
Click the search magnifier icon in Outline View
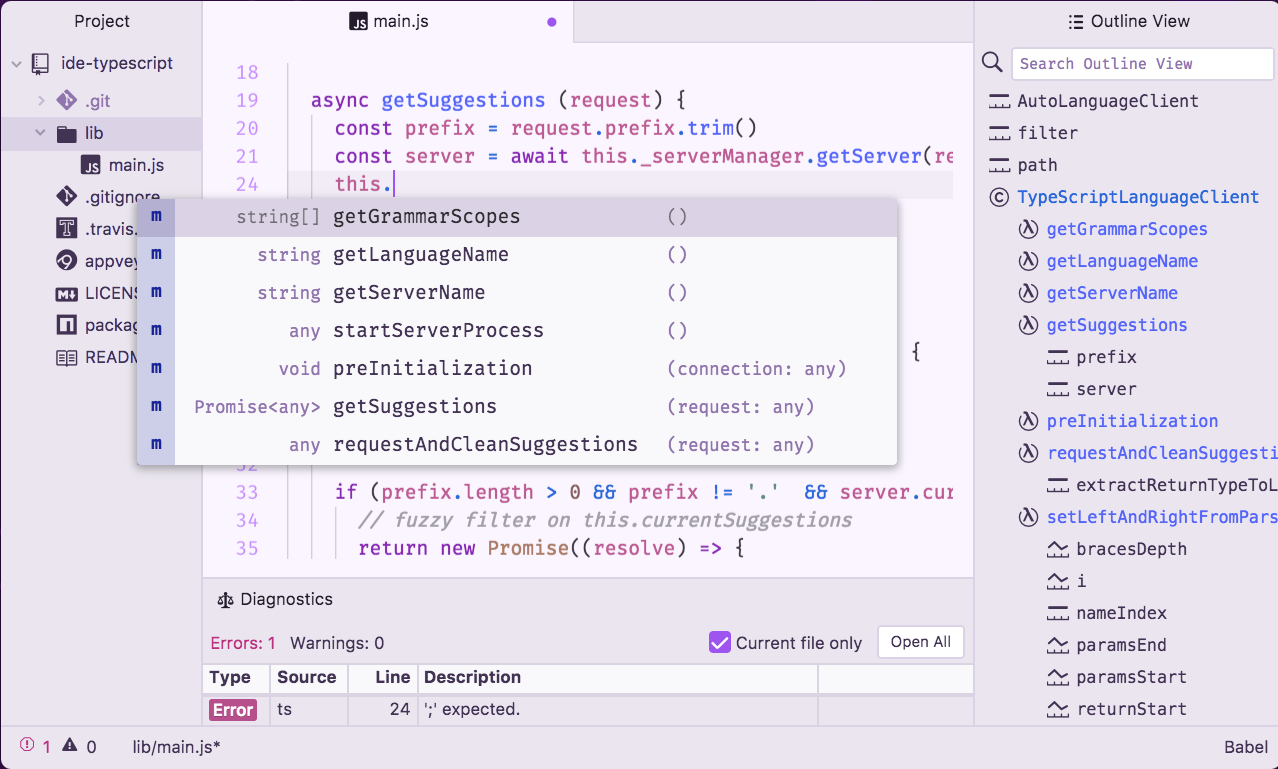(992, 63)
